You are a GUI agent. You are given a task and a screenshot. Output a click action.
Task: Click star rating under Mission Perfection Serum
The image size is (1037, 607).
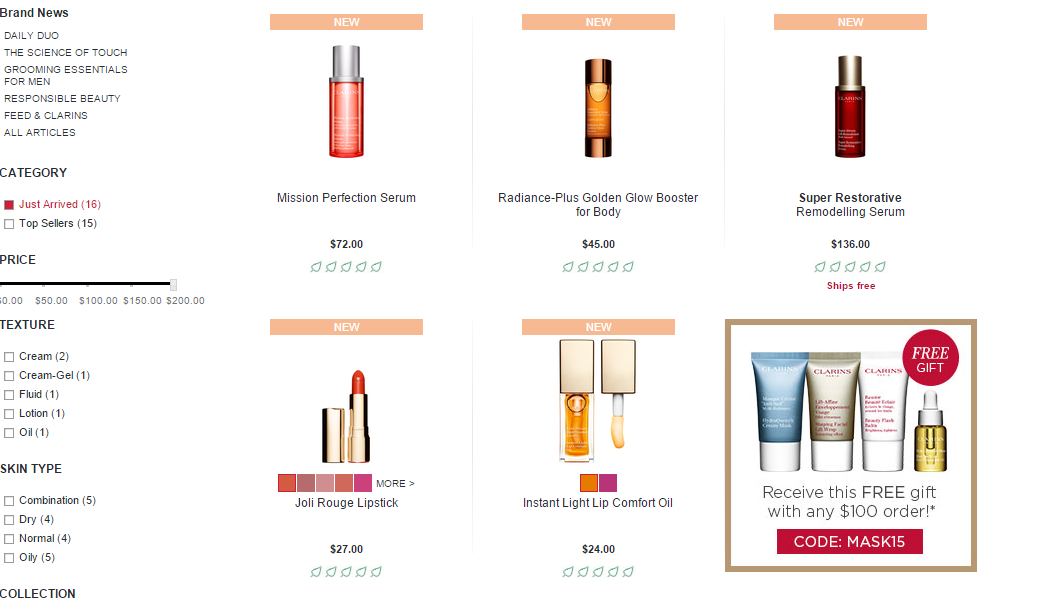tap(346, 267)
